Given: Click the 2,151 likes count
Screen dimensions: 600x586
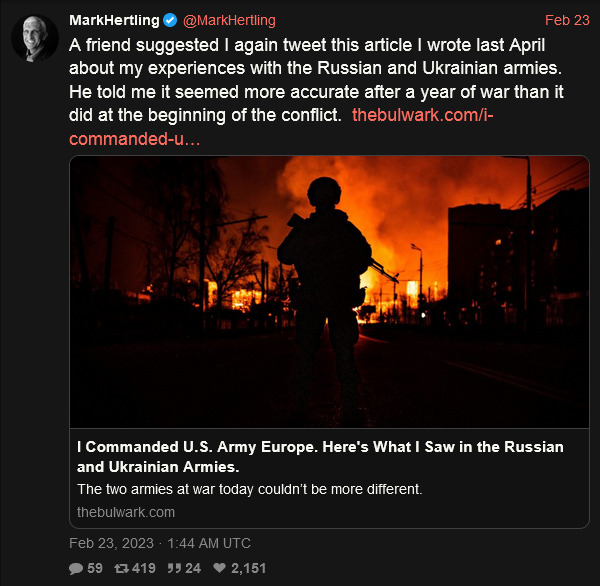Looking at the screenshot, I should click(248, 568).
